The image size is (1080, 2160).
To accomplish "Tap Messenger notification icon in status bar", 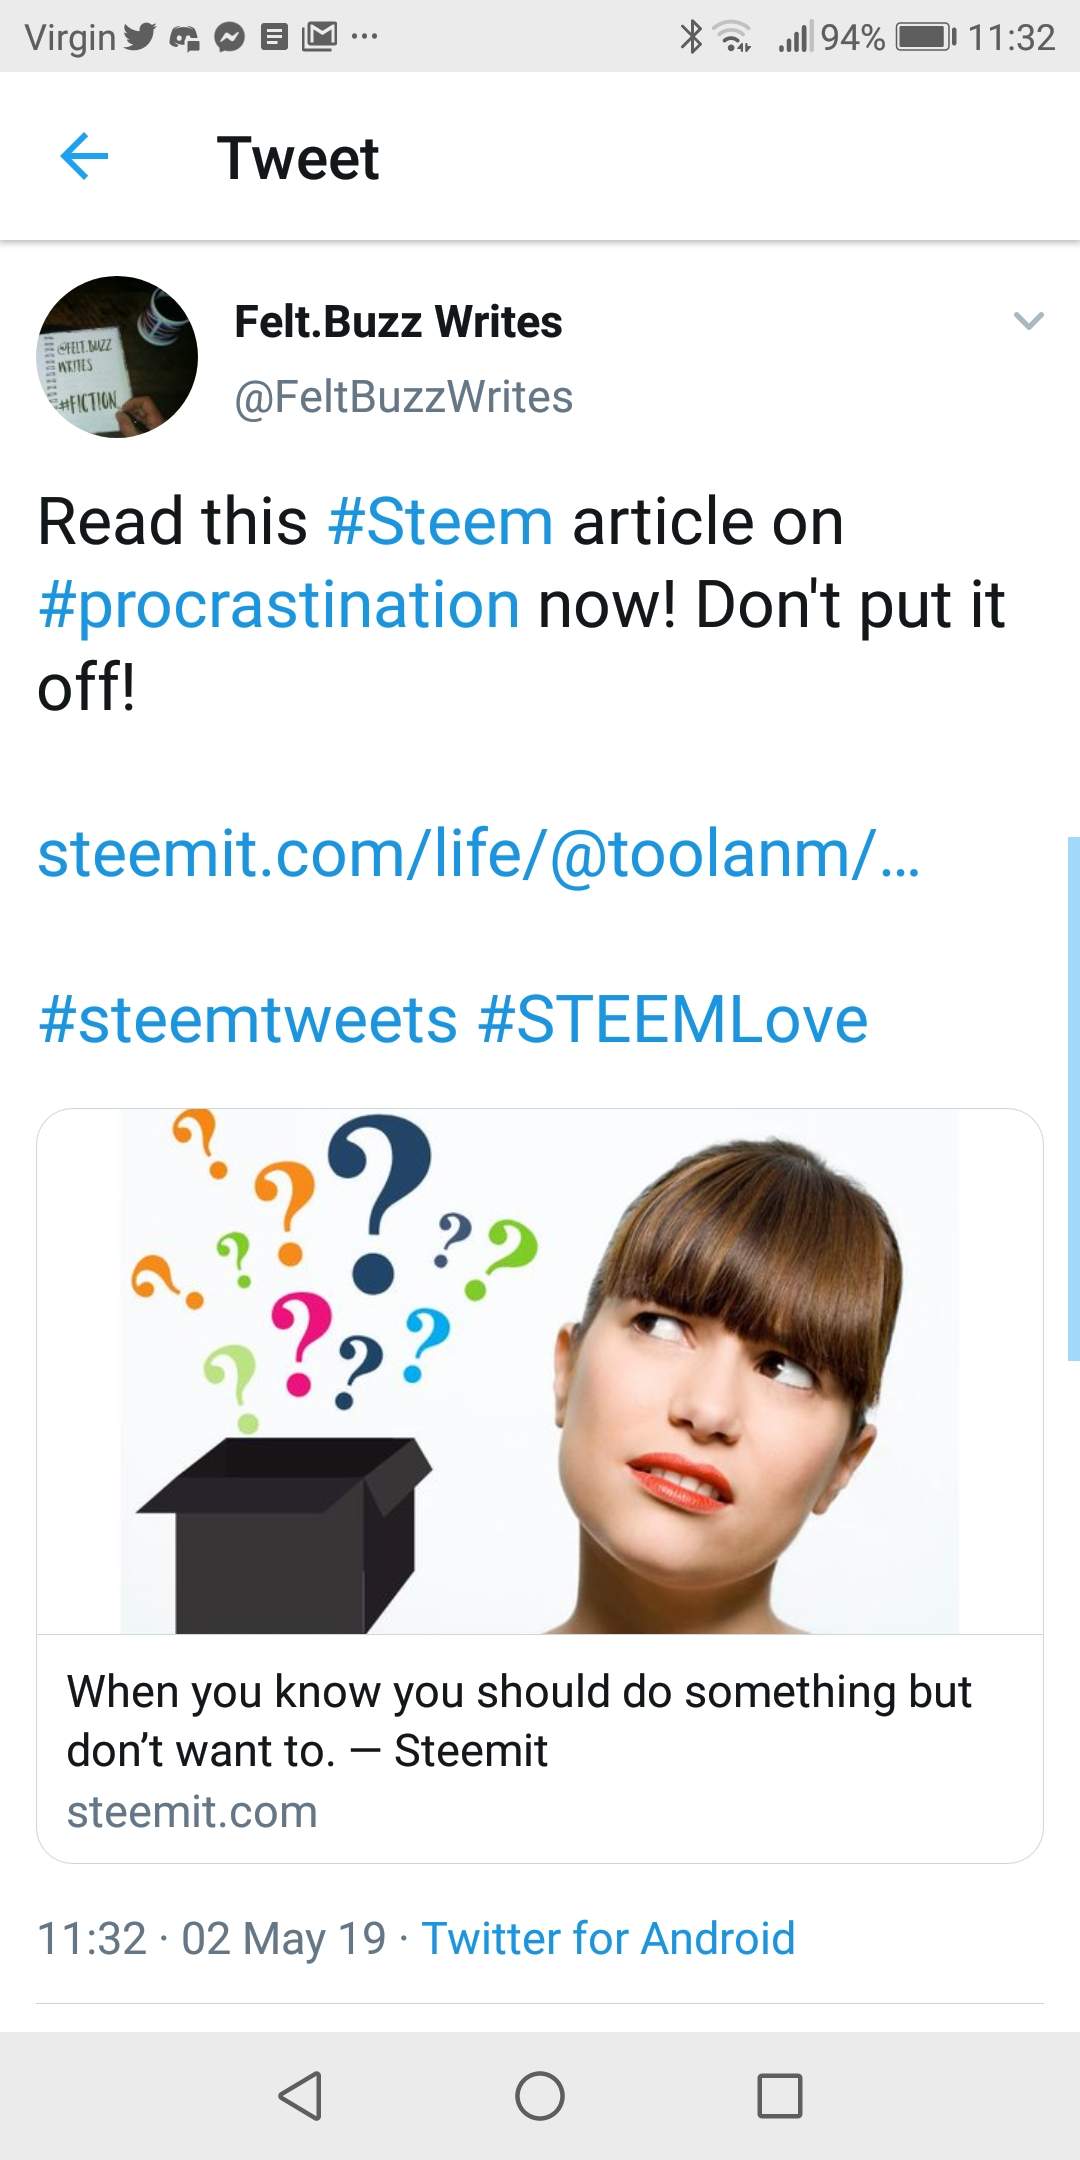I will 230,38.
